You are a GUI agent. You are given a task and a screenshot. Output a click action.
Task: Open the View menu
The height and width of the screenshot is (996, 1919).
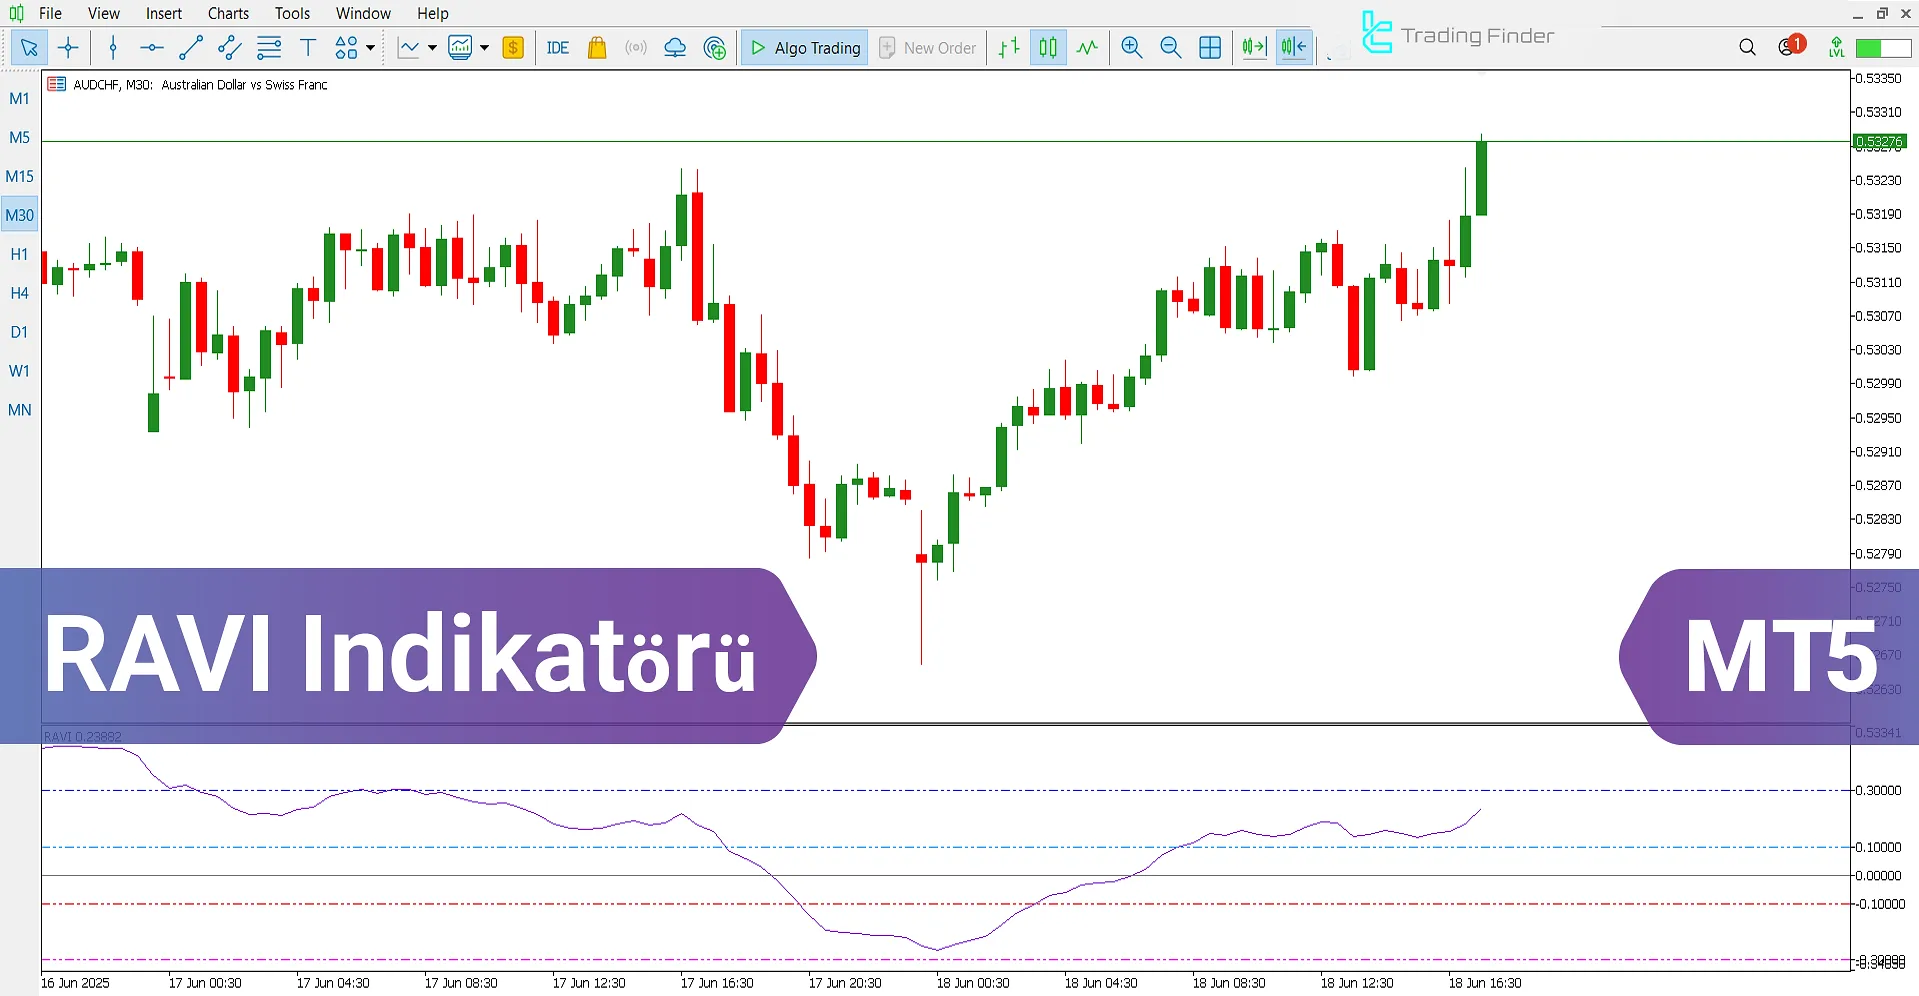pyautogui.click(x=104, y=13)
